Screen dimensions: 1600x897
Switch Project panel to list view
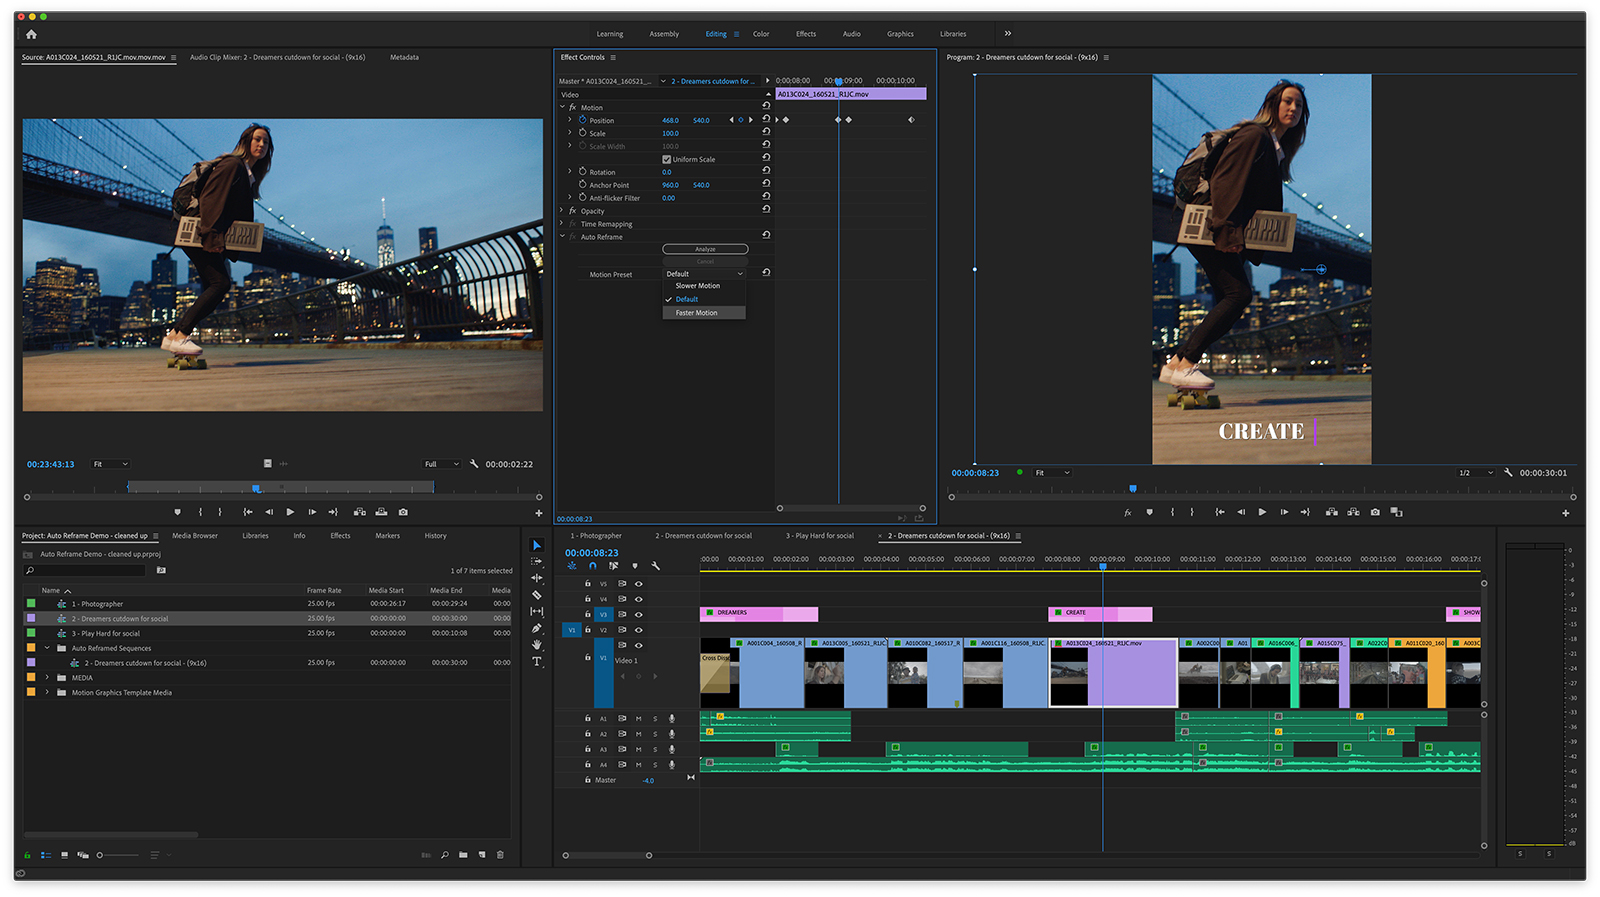pos(46,855)
